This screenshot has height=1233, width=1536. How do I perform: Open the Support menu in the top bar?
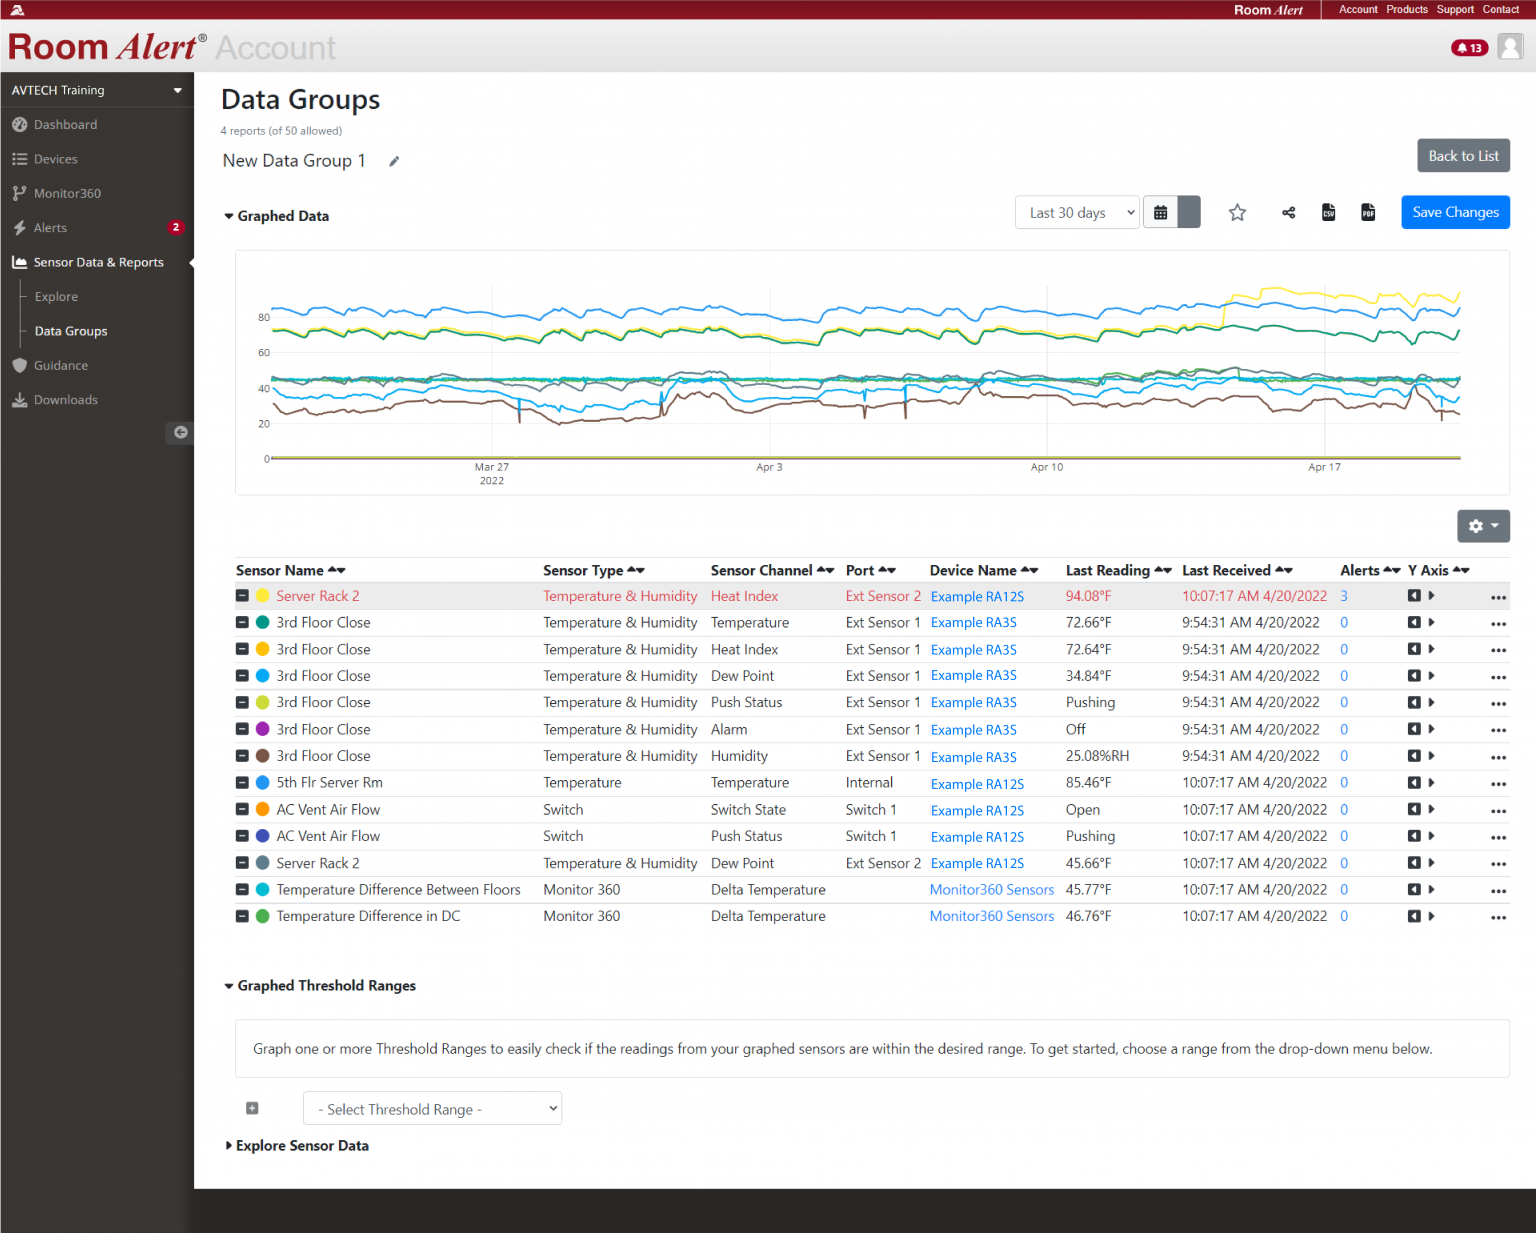pyautogui.click(x=1455, y=9)
